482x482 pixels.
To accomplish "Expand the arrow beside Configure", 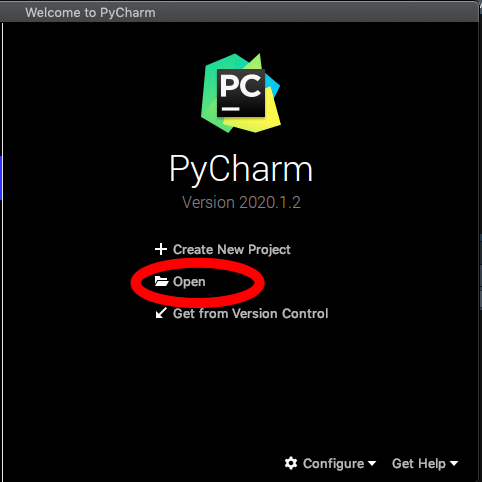I will pos(372,463).
